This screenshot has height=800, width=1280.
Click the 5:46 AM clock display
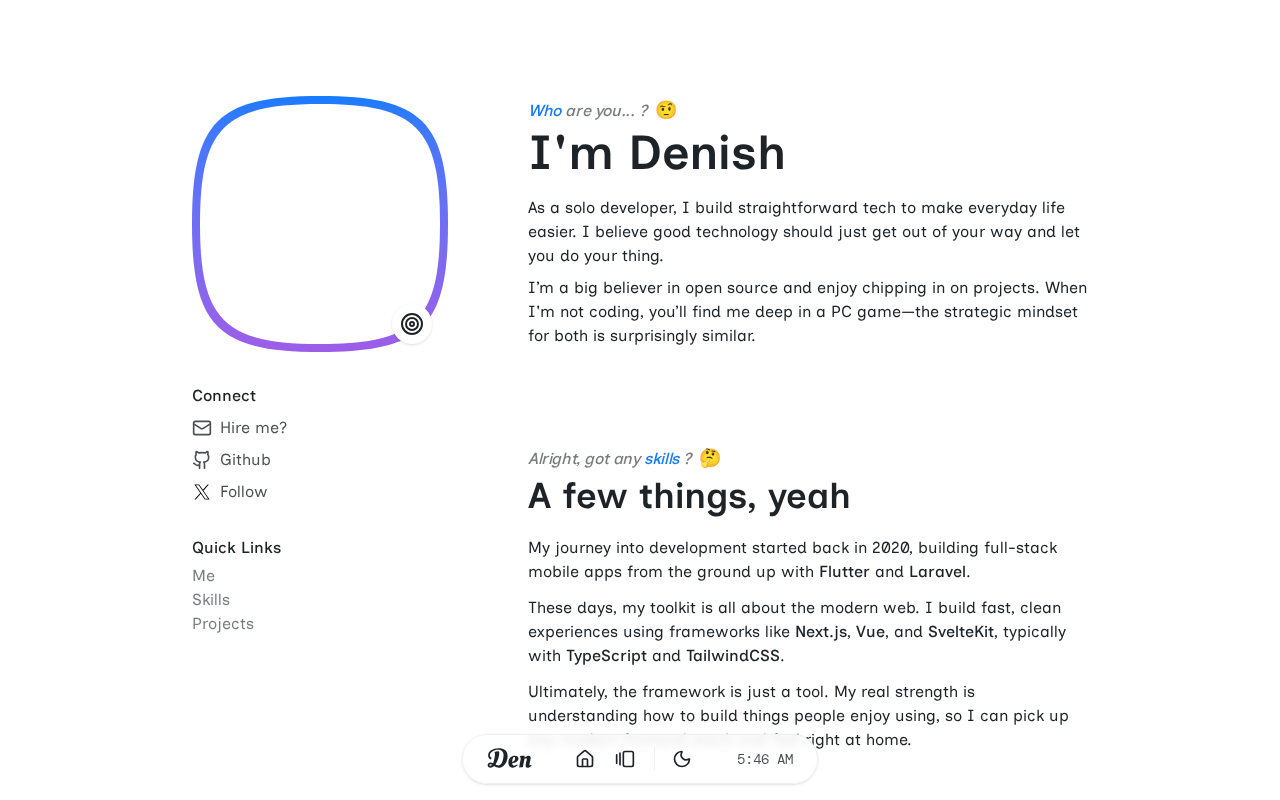click(765, 760)
